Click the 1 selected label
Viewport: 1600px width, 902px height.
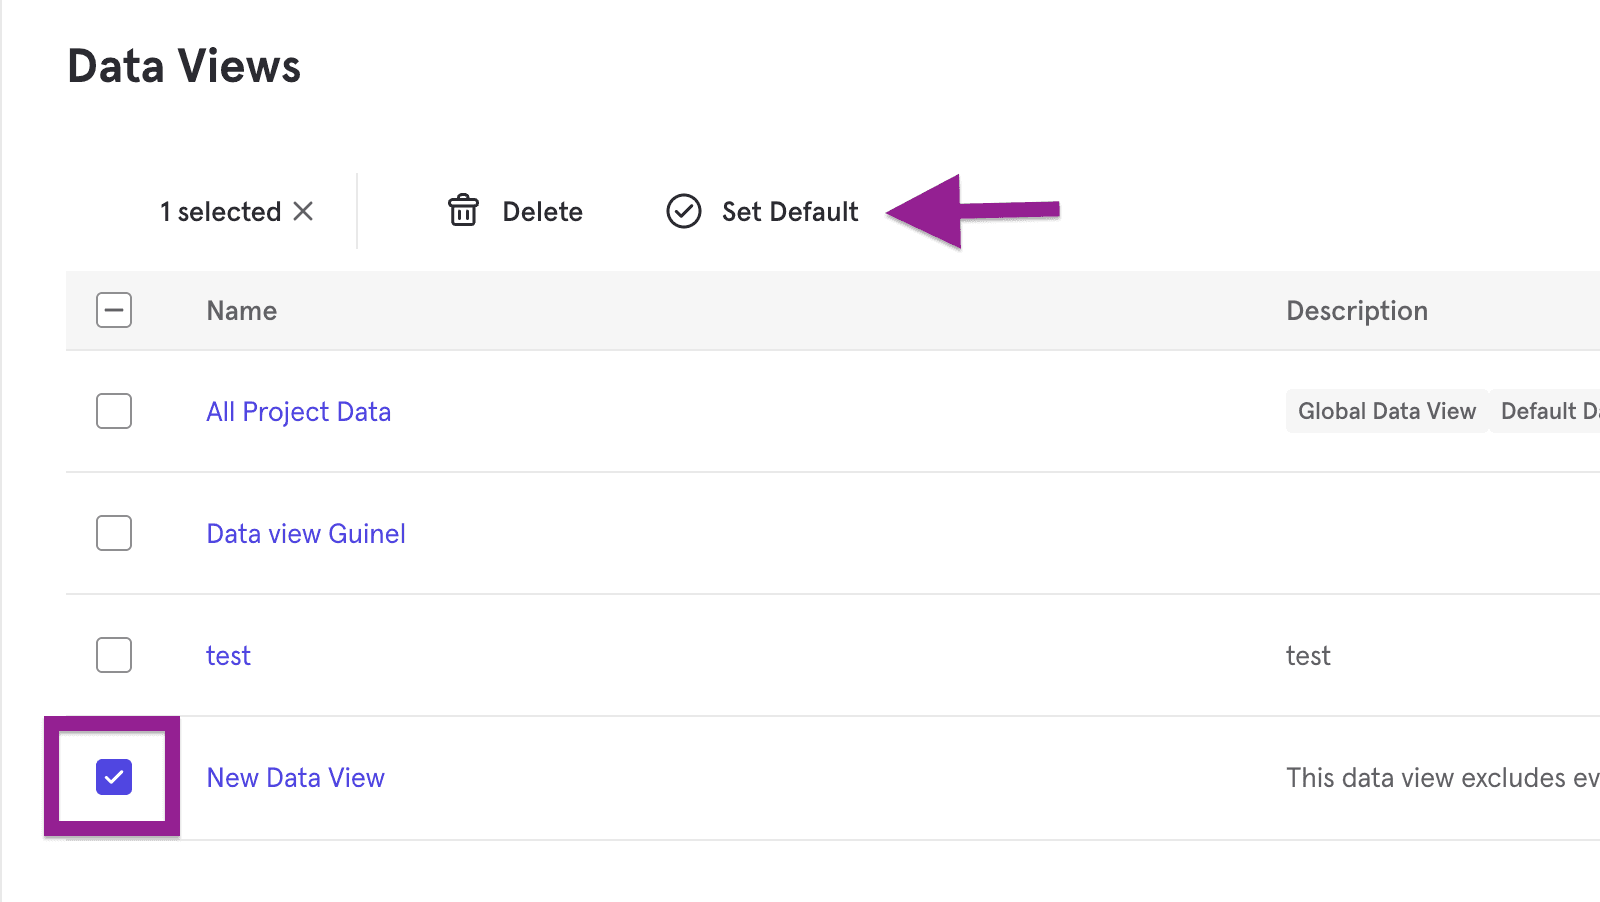click(220, 211)
